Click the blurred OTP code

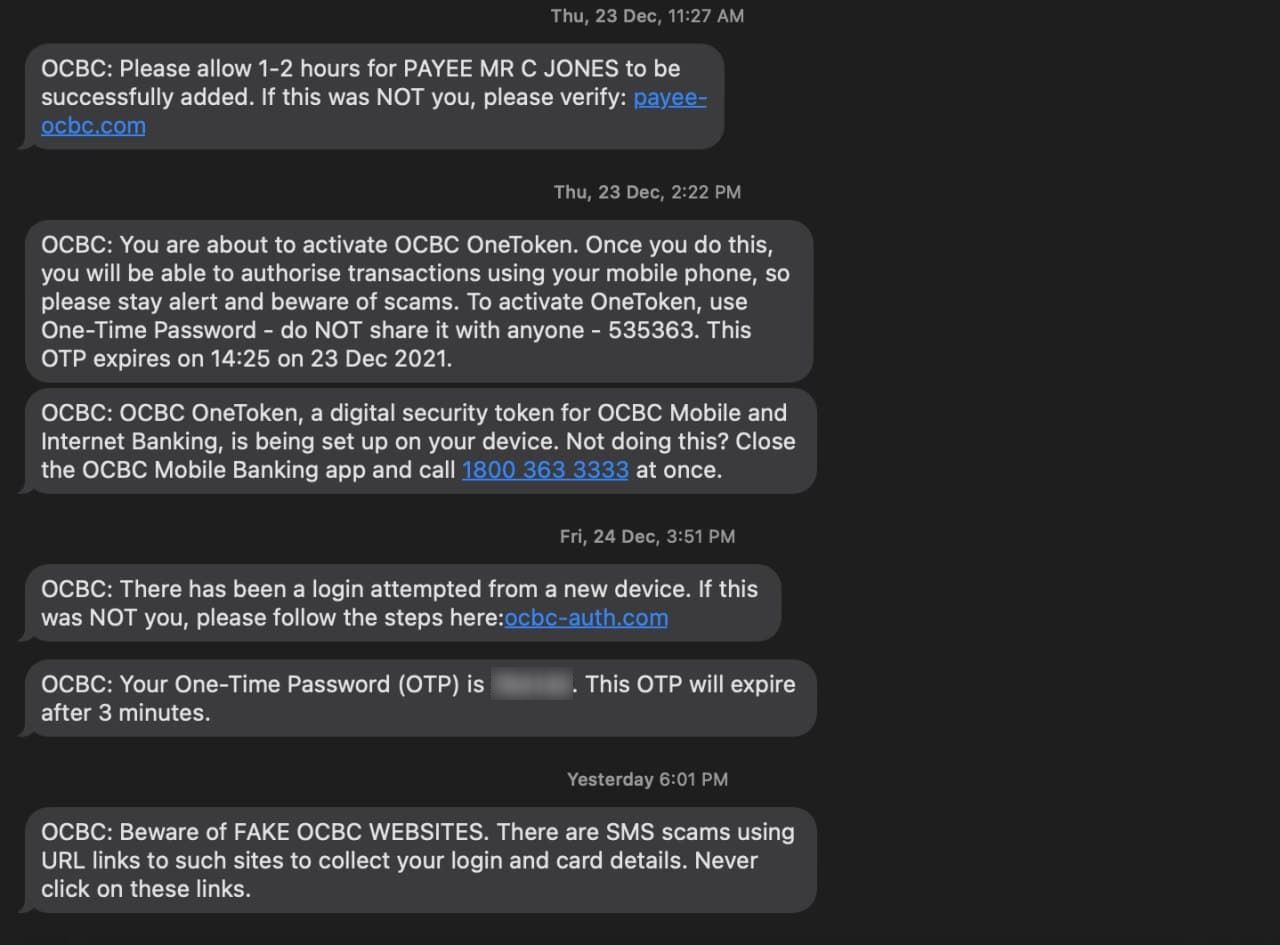pyautogui.click(x=531, y=685)
